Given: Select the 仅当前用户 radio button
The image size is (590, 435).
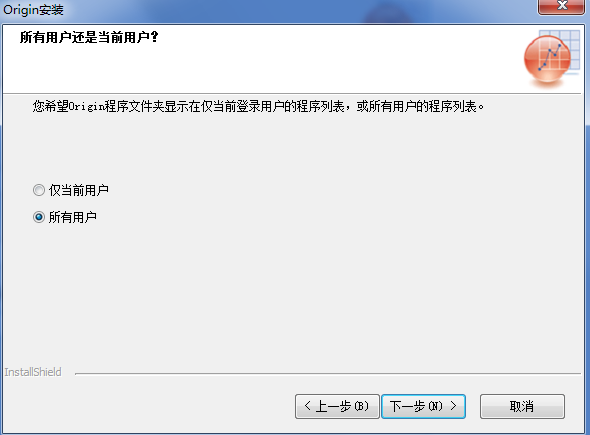Looking at the screenshot, I should 39,190.
